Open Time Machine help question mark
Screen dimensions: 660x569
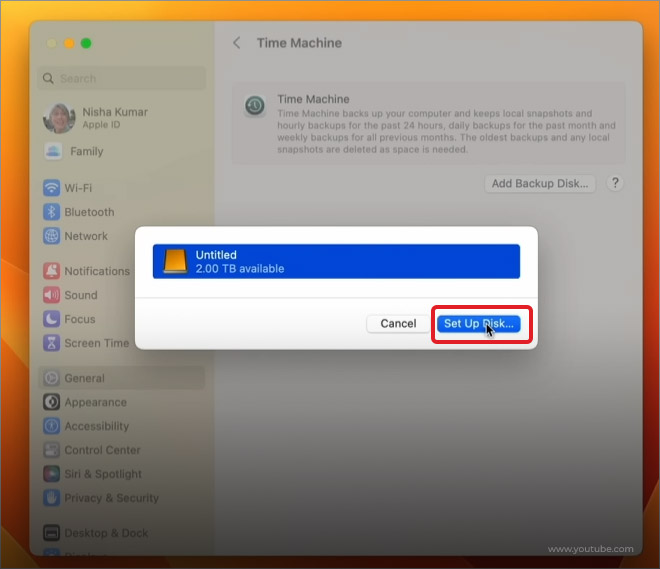pyautogui.click(x=615, y=183)
